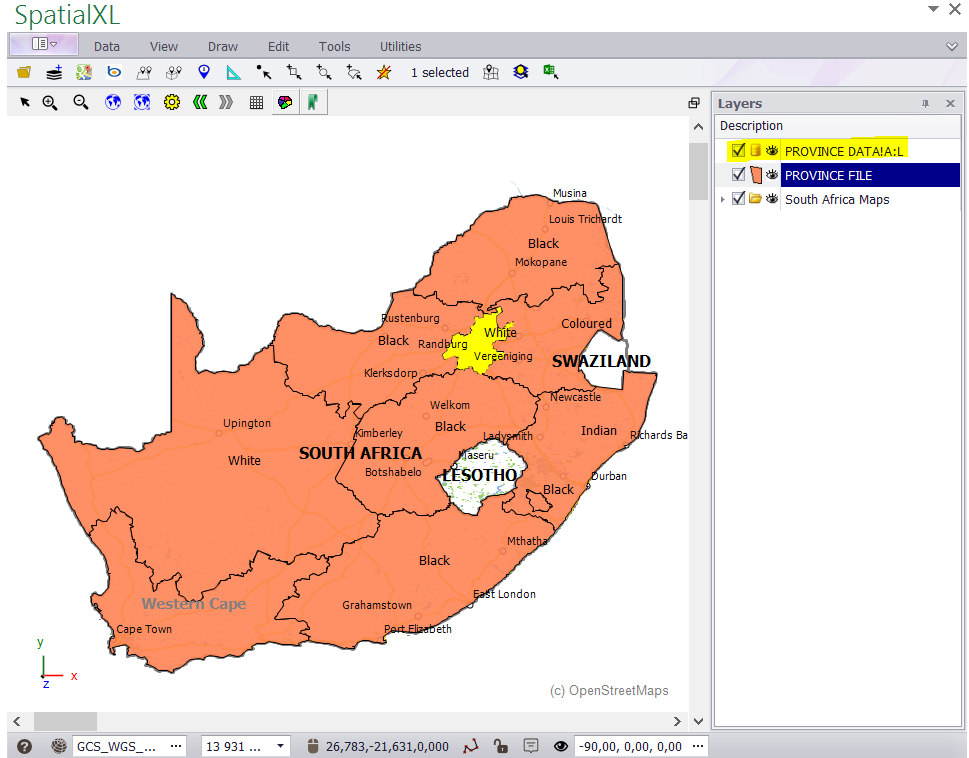Click the grid display icon
The height and width of the screenshot is (758, 969).
pyautogui.click(x=256, y=101)
